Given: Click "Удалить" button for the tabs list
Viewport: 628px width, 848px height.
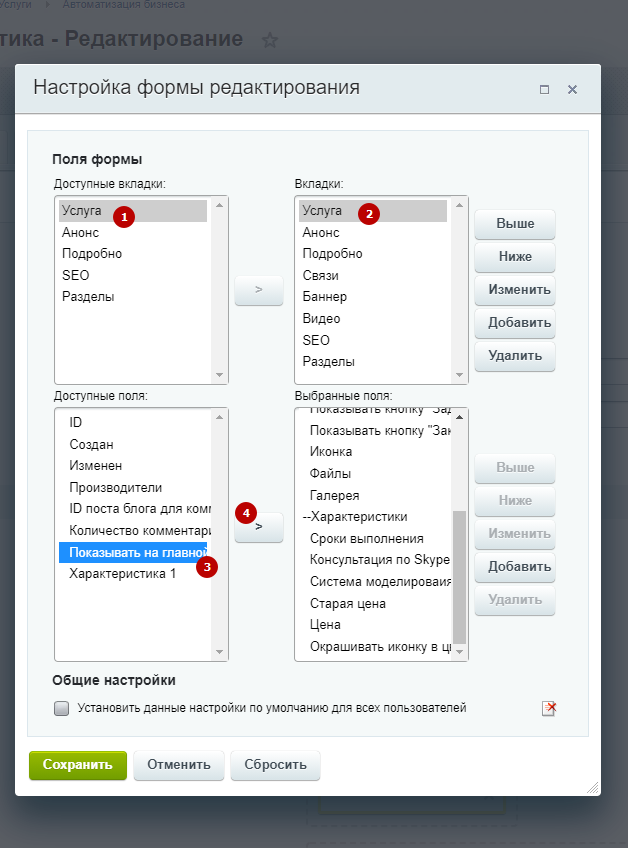Looking at the screenshot, I should click(514, 355).
